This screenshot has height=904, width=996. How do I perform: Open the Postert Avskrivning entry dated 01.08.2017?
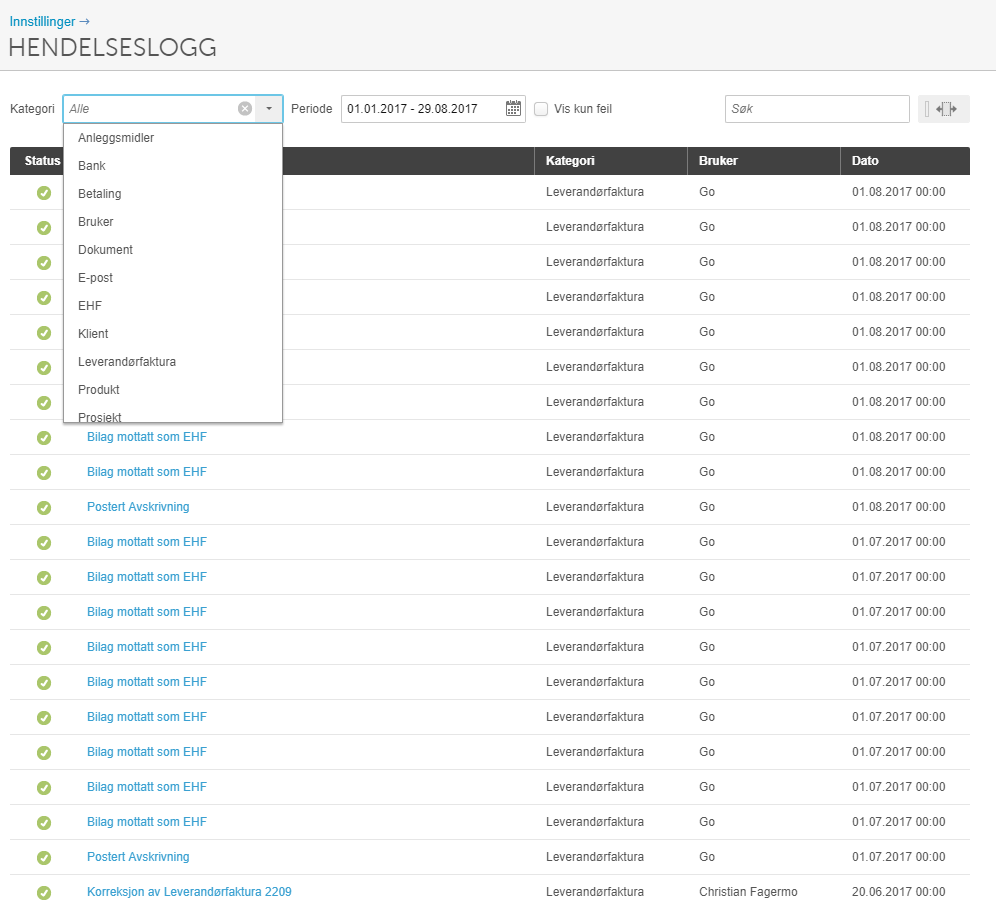pyautogui.click(x=138, y=507)
